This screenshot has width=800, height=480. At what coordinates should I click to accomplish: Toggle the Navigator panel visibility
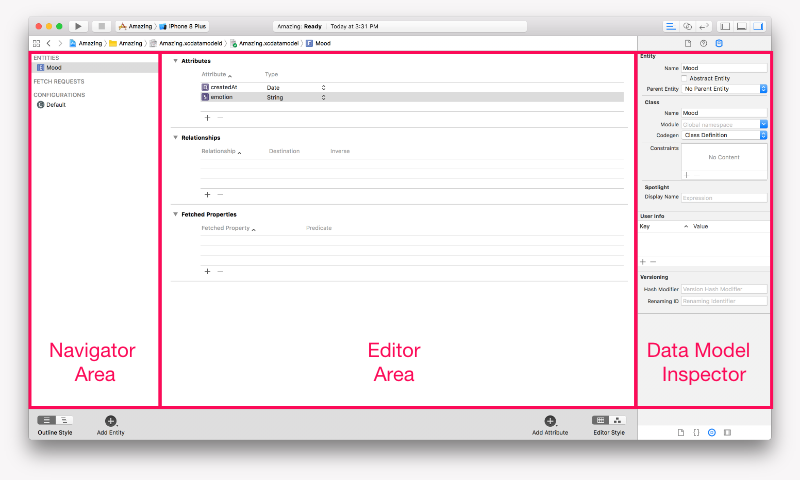click(725, 26)
